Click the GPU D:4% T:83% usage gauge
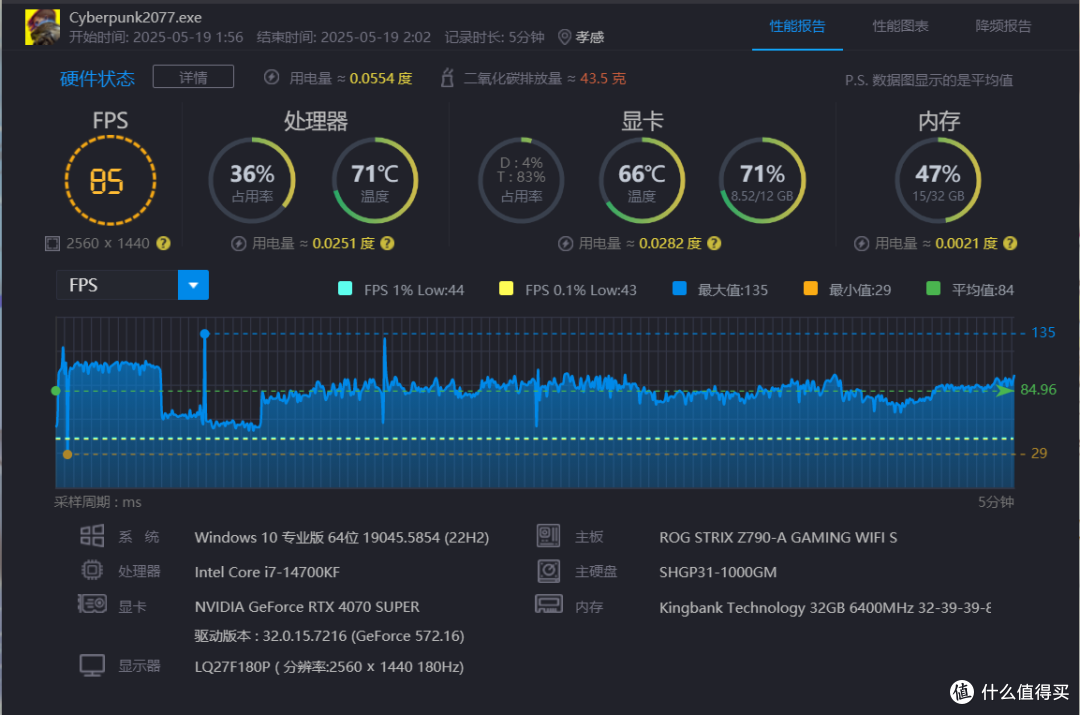 pos(521,180)
